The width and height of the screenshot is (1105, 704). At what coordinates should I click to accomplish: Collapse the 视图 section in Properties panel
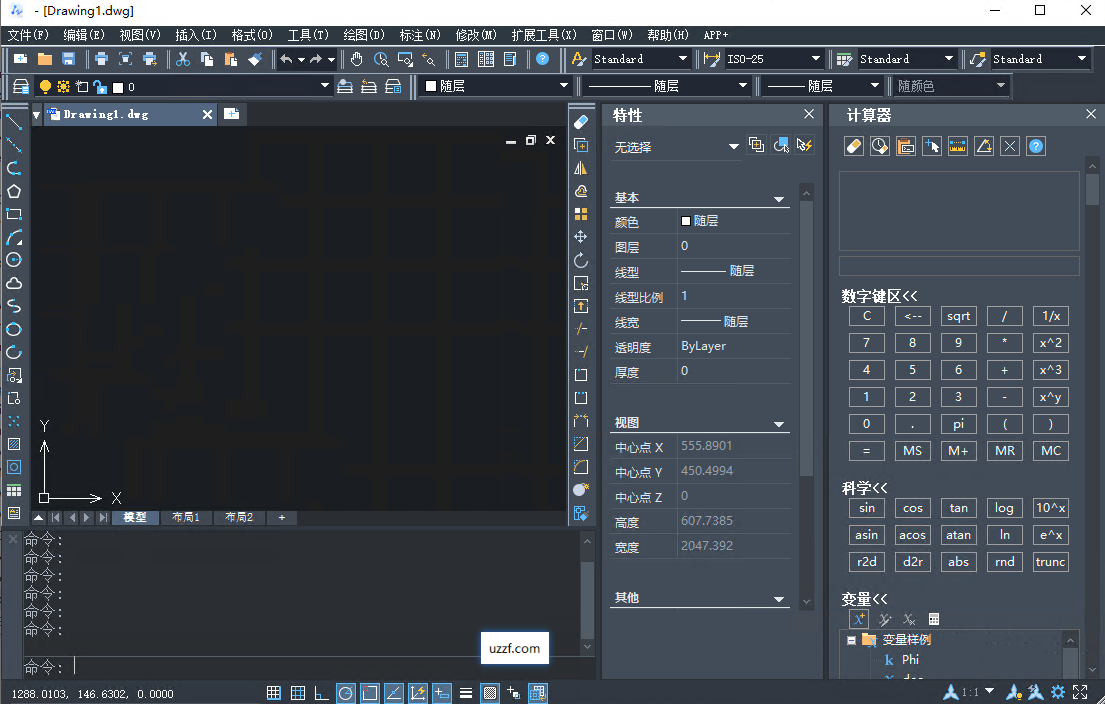(x=778, y=422)
